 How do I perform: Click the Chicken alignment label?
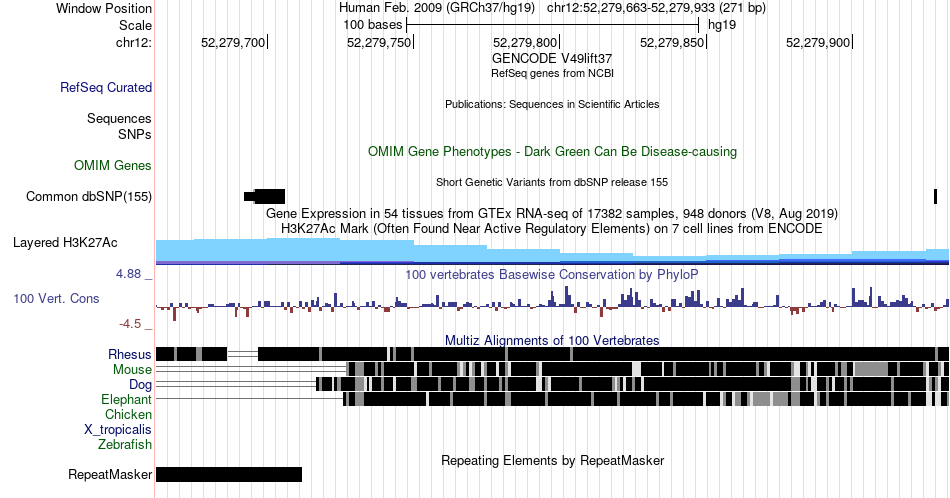click(x=128, y=414)
